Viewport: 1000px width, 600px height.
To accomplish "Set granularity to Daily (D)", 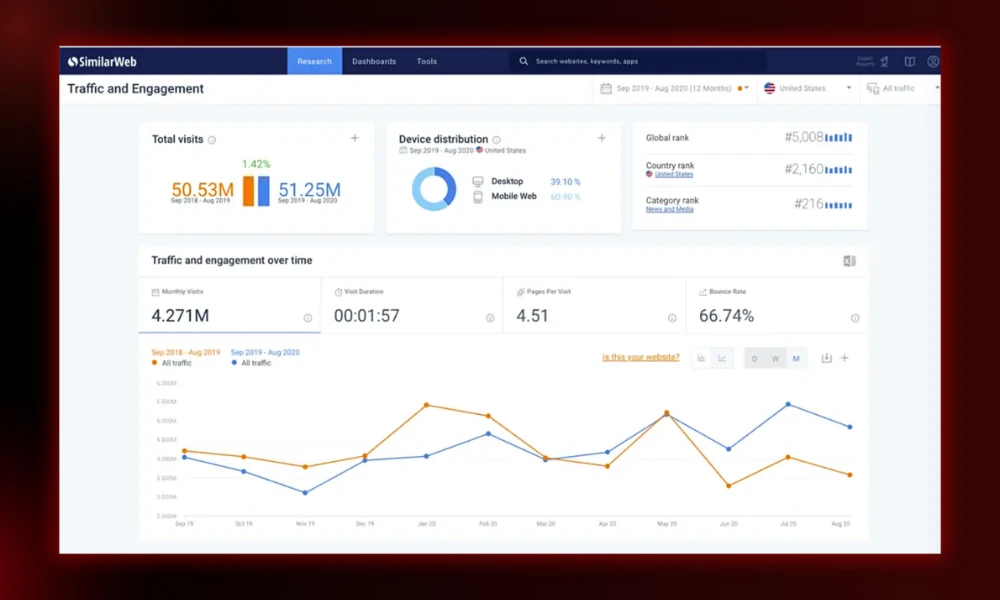I will pos(754,358).
